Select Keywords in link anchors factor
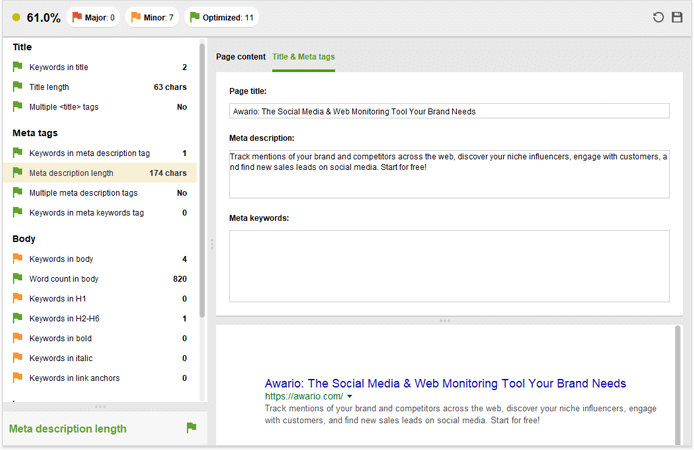 [x=100, y=378]
